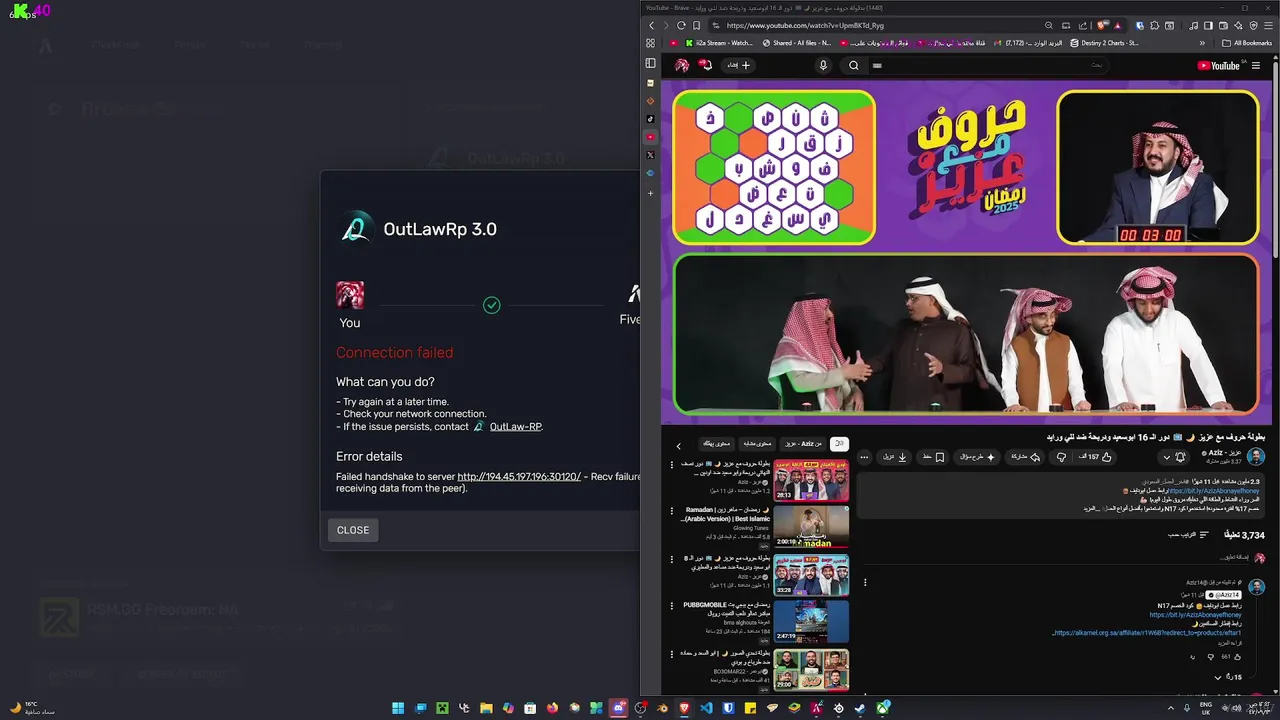Click the video Save bookmark button

point(933,457)
